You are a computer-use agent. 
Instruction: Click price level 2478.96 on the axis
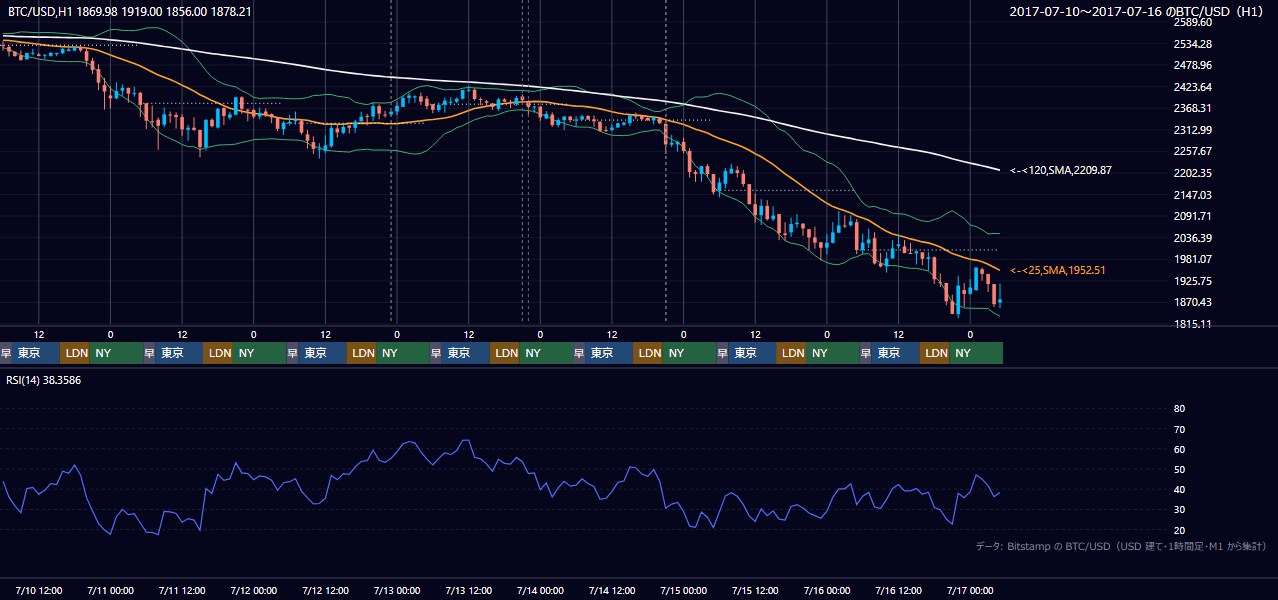[1193, 65]
